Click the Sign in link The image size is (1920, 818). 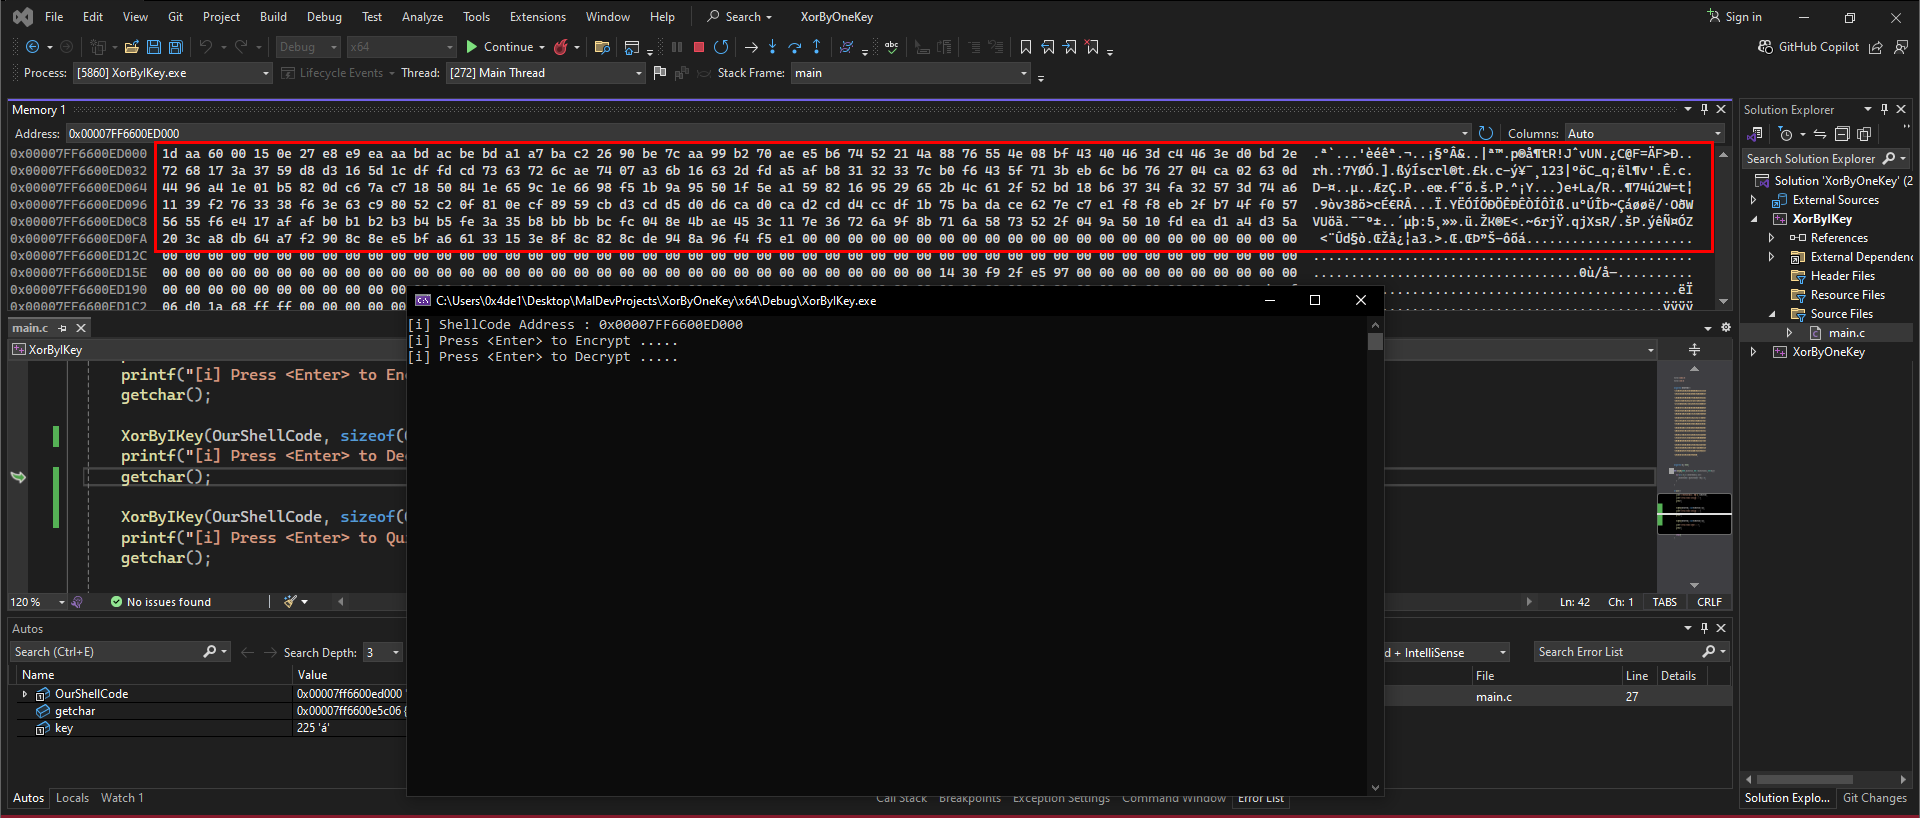coord(1735,17)
